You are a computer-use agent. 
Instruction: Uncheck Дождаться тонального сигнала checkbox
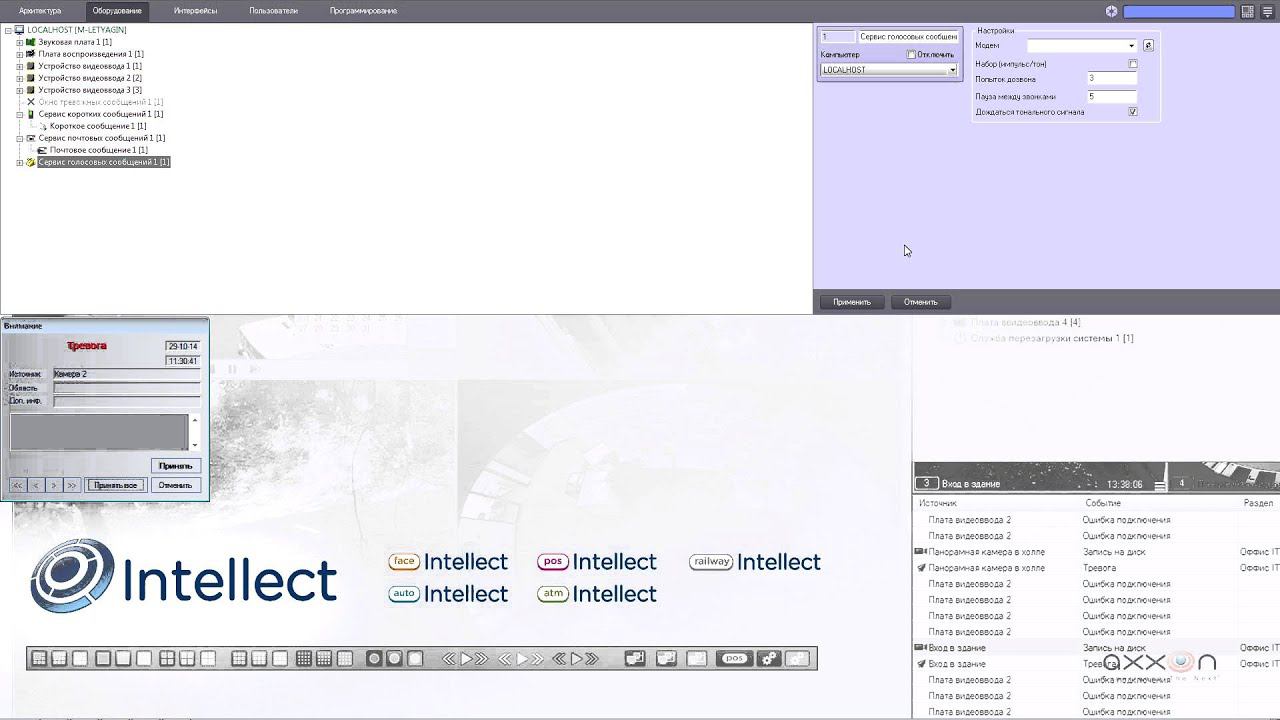click(x=1133, y=112)
